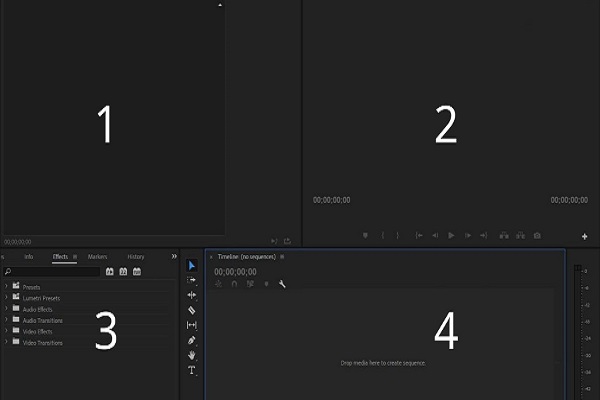Image resolution: width=600 pixels, height=400 pixels.
Task: Select the Hand tool
Action: [x=192, y=355]
